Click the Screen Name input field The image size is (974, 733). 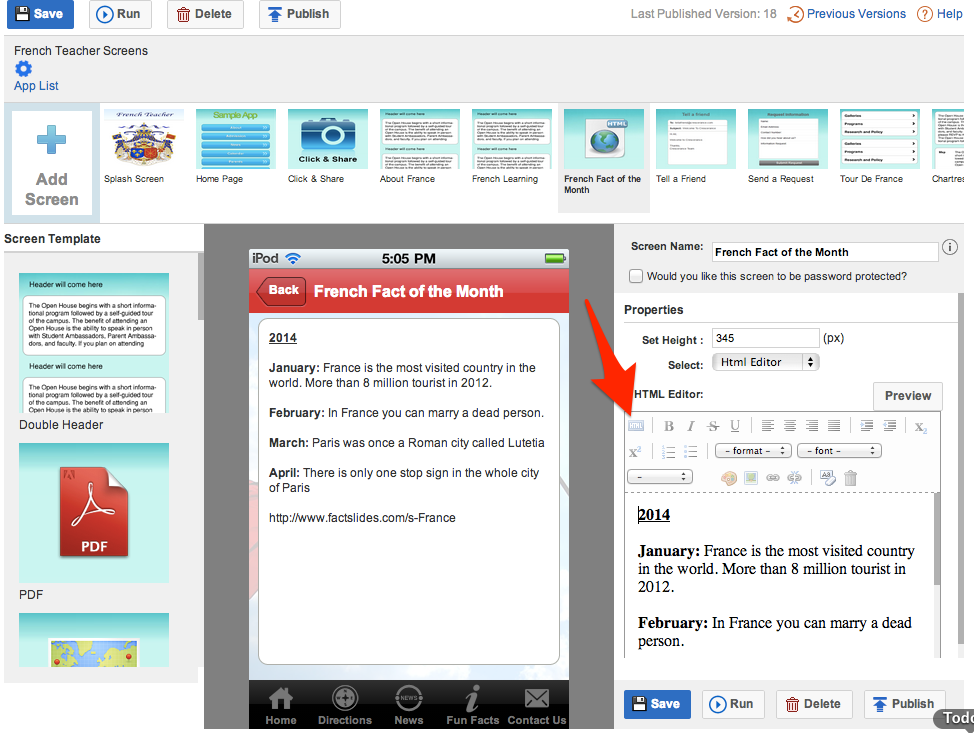coord(825,252)
